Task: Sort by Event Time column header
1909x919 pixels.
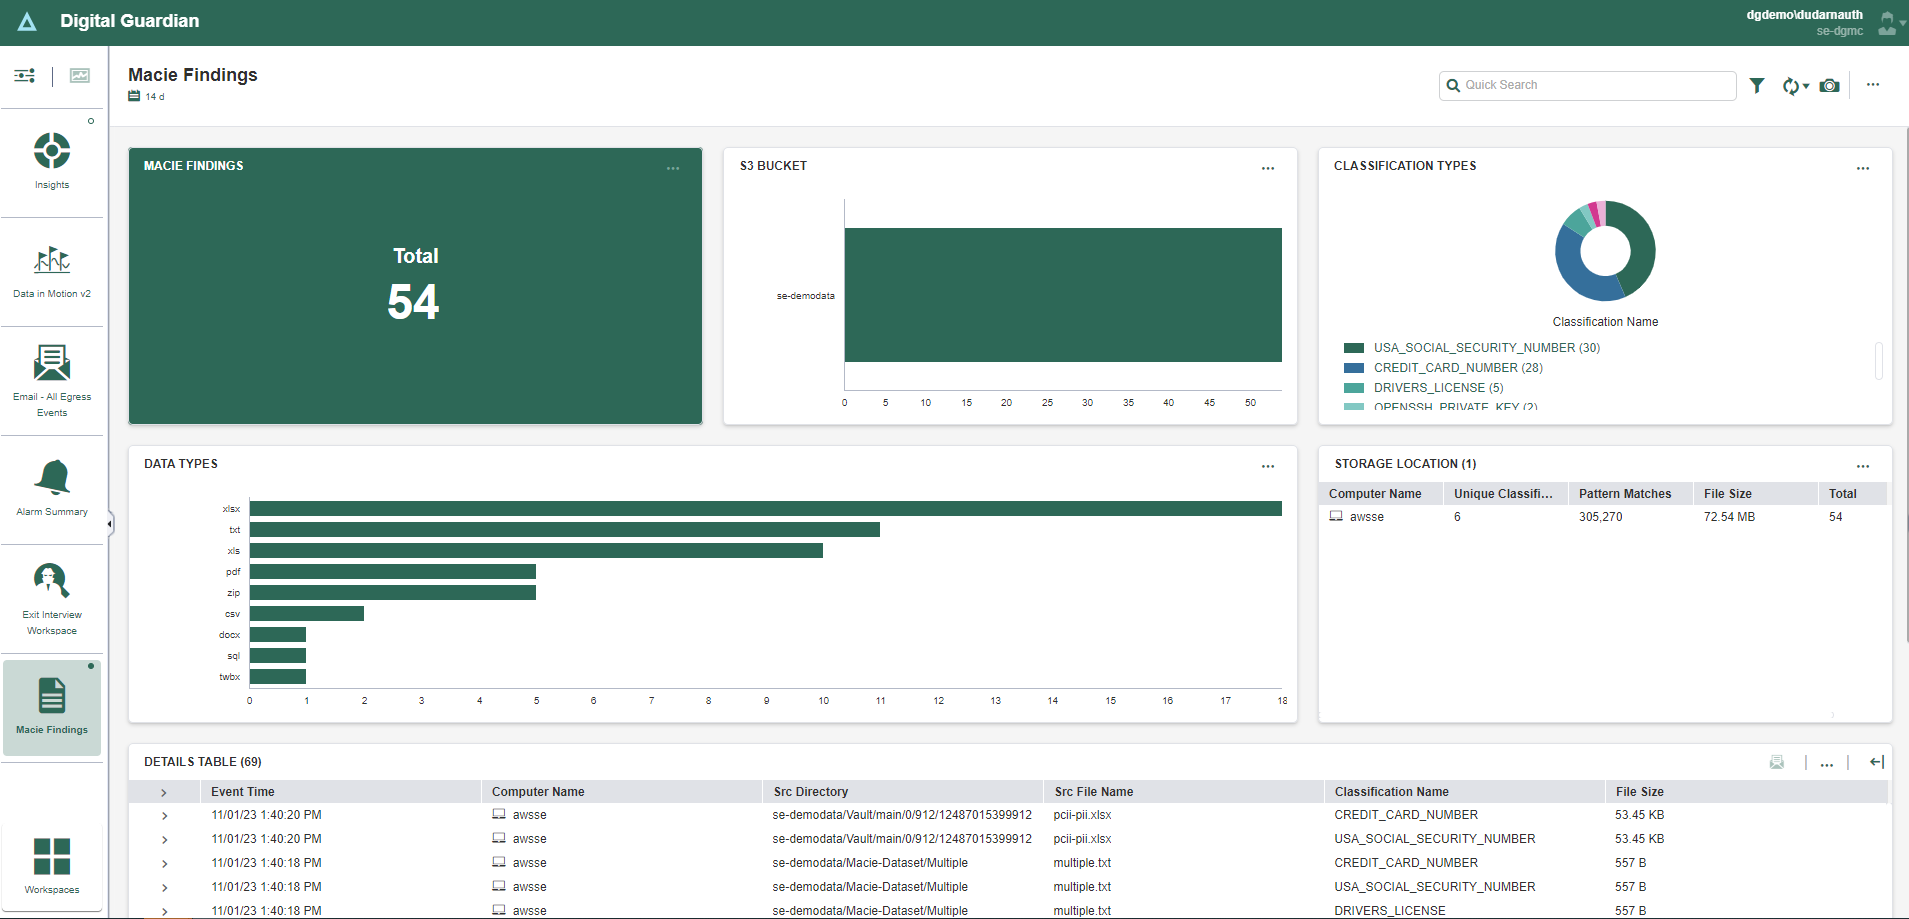Action: [x=243, y=792]
